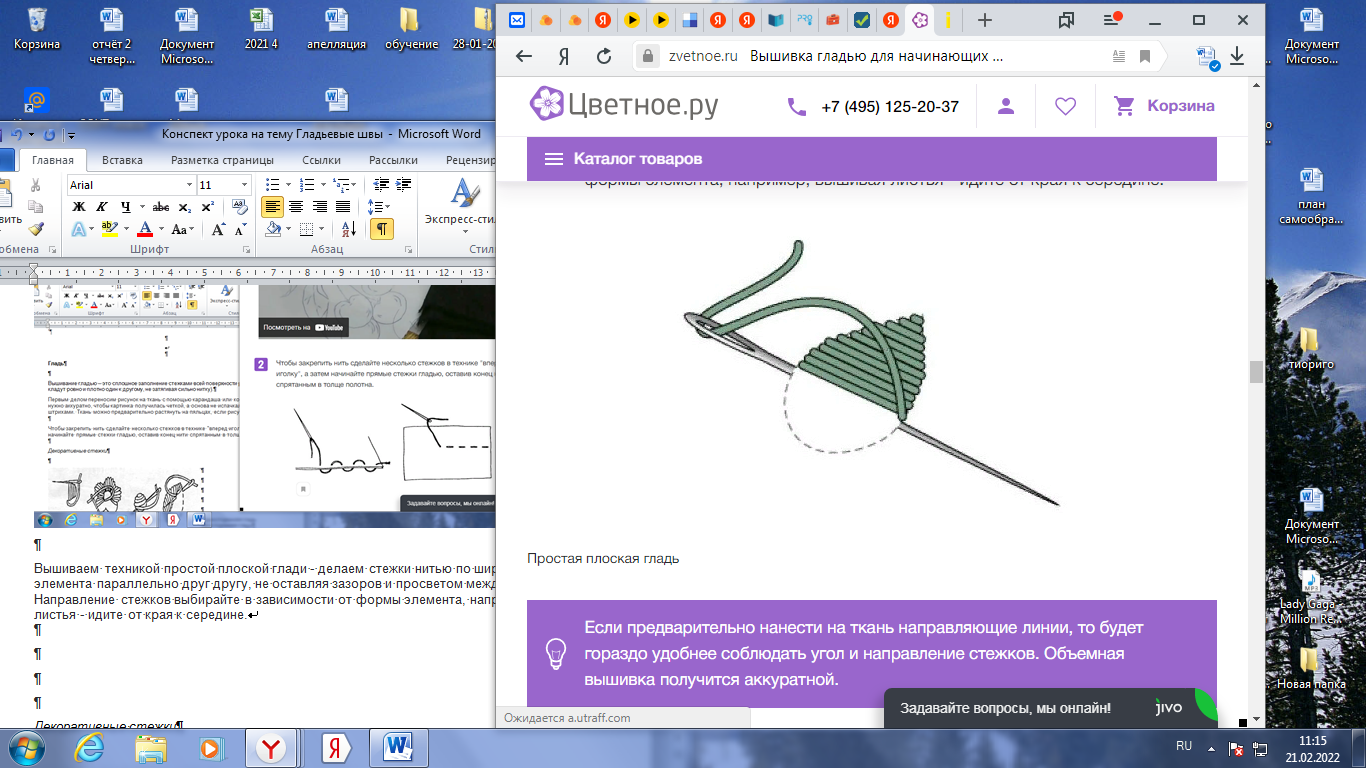The width and height of the screenshot is (1366, 768).
Task: Click Italic (К) in Word ribbon
Action: pyautogui.click(x=101, y=207)
